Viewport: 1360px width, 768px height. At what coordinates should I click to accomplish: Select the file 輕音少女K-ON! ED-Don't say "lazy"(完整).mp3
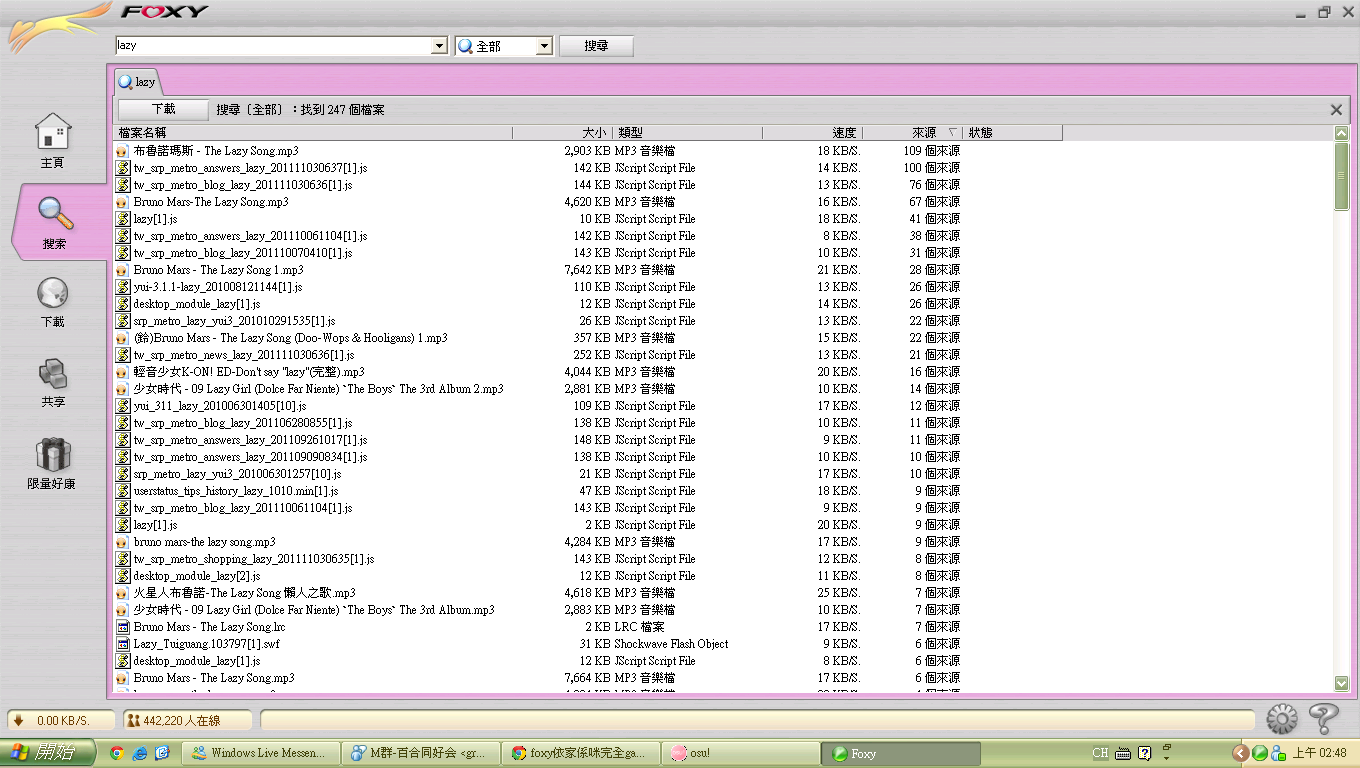tap(249, 372)
